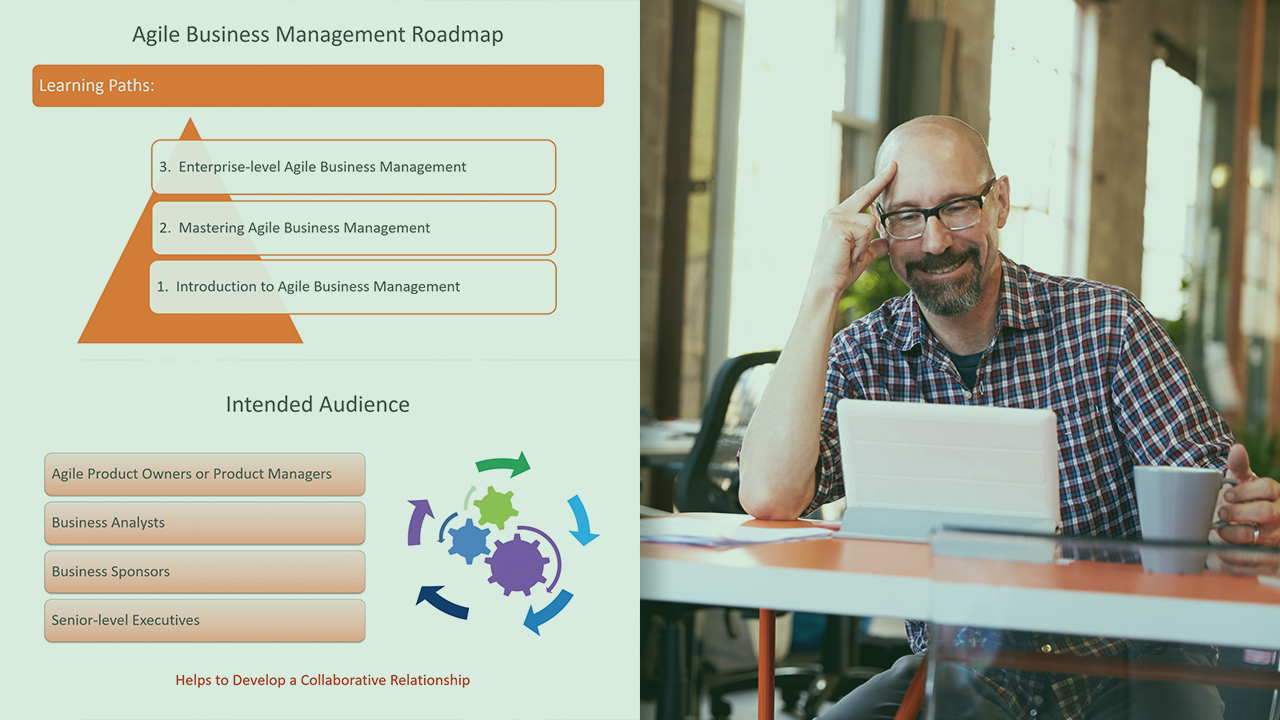1280x720 pixels.
Task: Select Introduction to Agile Business Management box
Action: click(353, 287)
